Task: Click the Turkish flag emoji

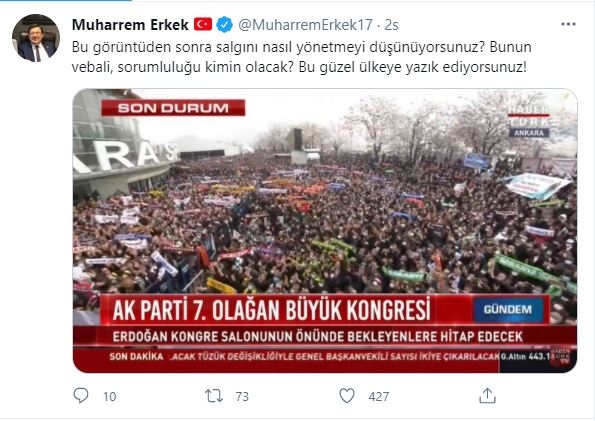Action: click(203, 24)
